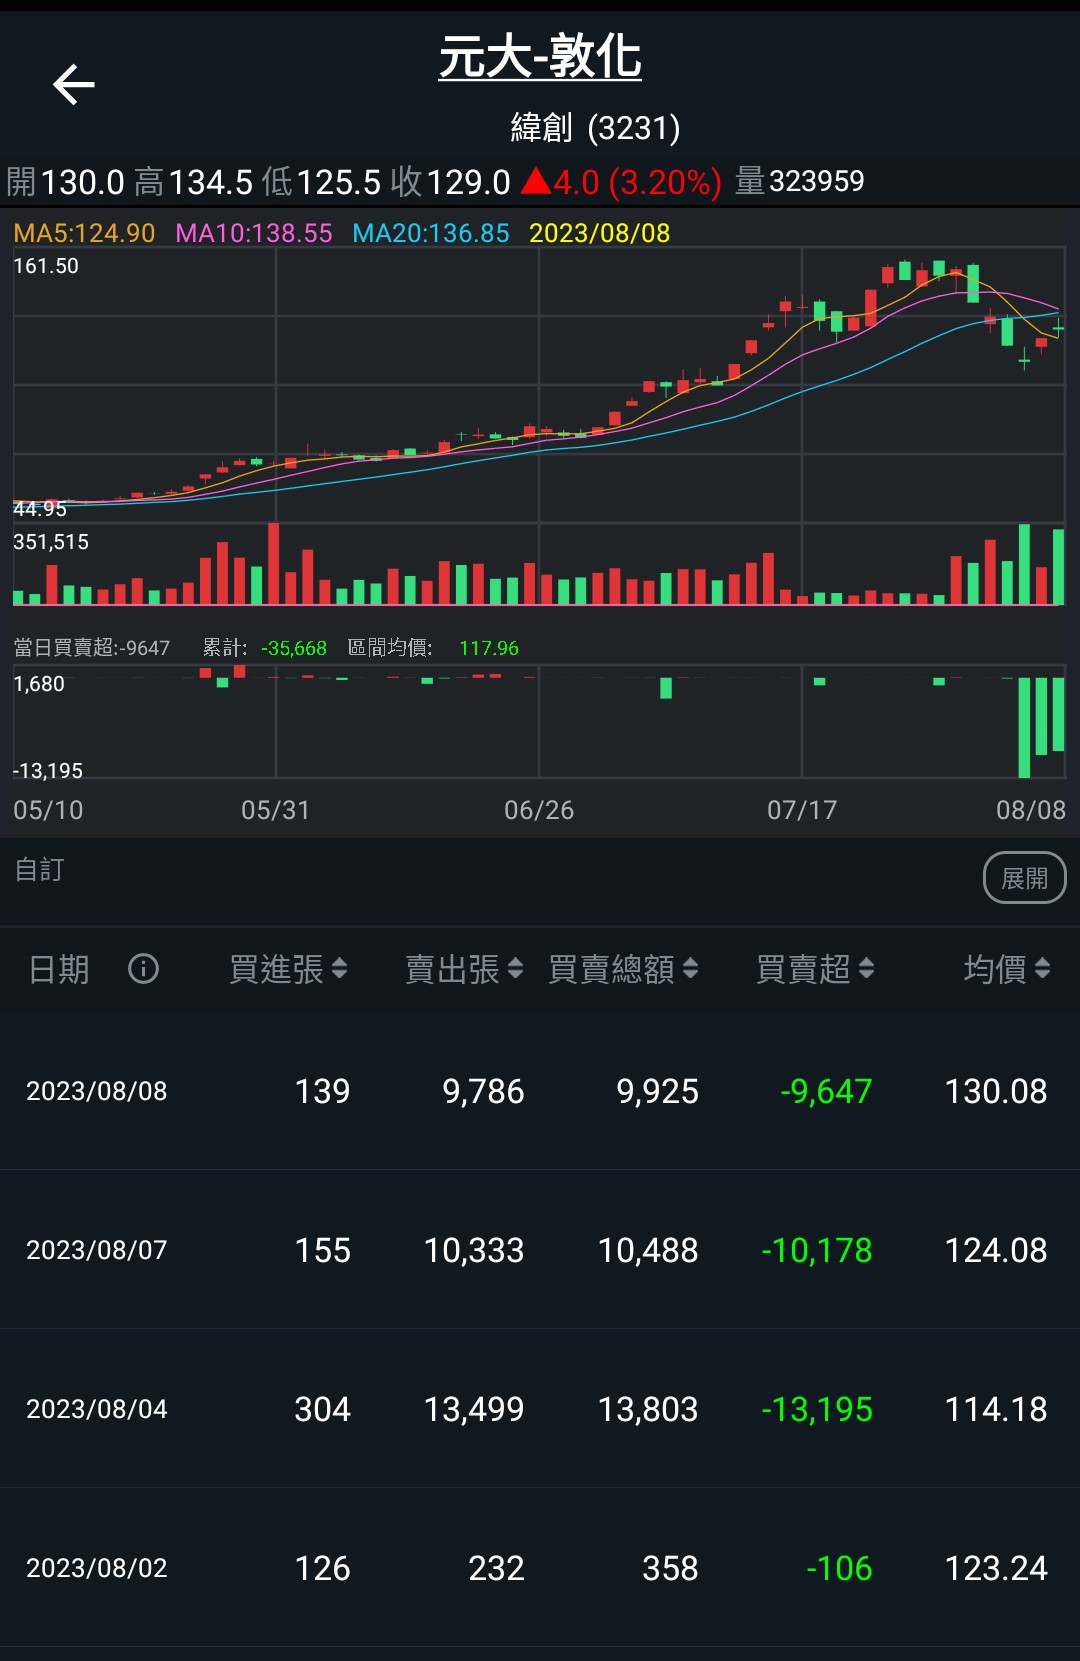The image size is (1080, 1661).
Task: Open the 2023/08/04 row
Action: (540, 1409)
